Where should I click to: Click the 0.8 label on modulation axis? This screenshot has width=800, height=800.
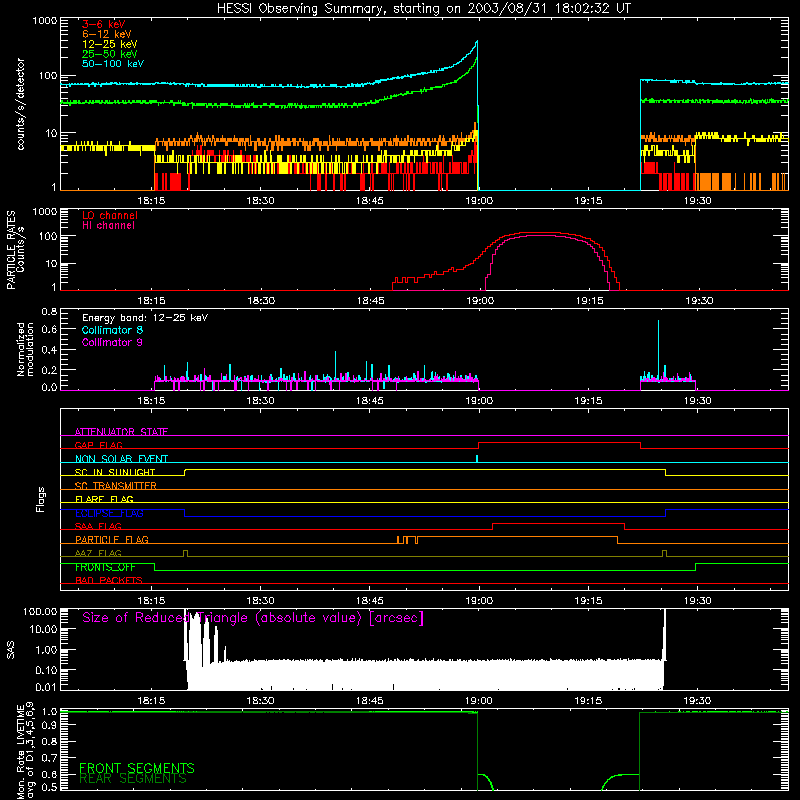click(x=49, y=311)
